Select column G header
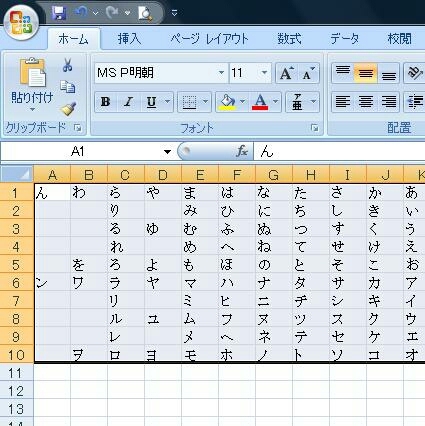 click(274, 175)
